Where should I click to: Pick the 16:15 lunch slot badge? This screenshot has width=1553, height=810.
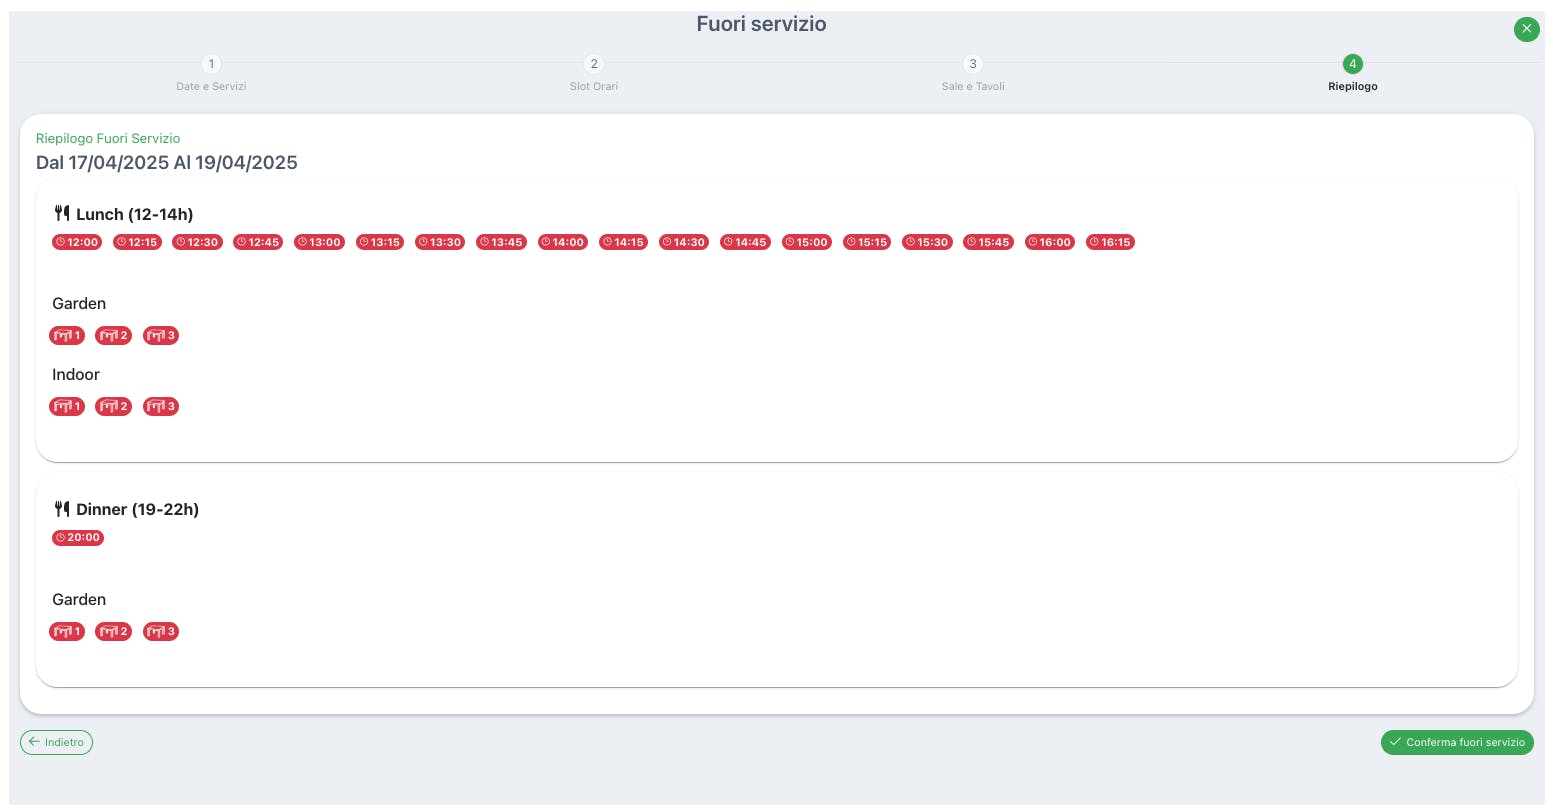point(1110,242)
